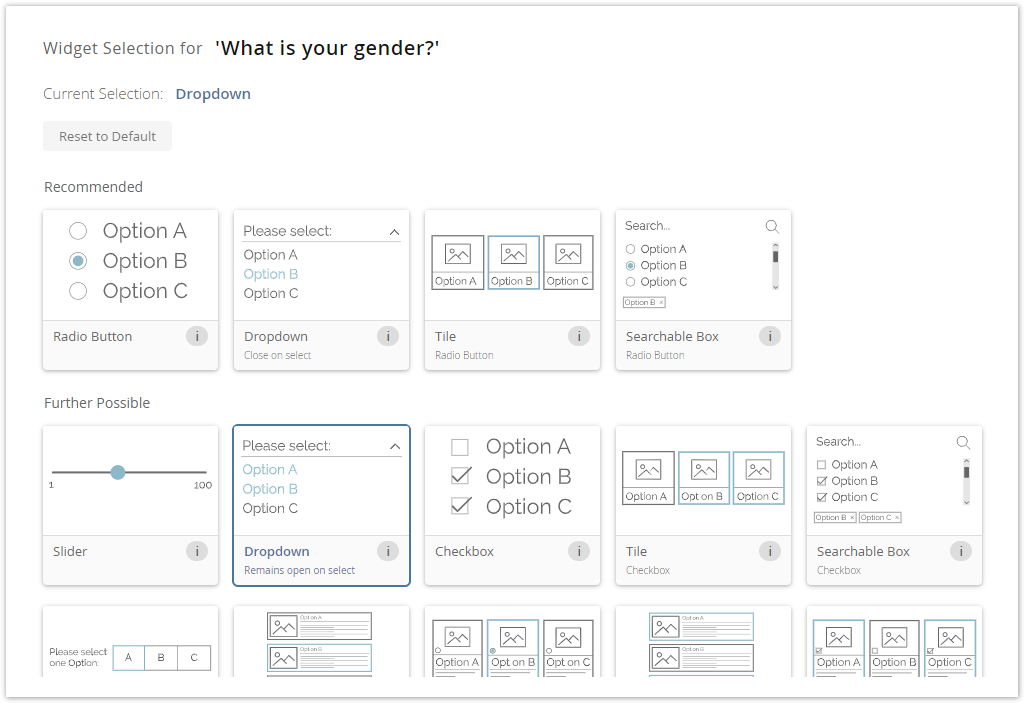
Task: Open info icon on Checkbox card
Action: click(x=579, y=551)
